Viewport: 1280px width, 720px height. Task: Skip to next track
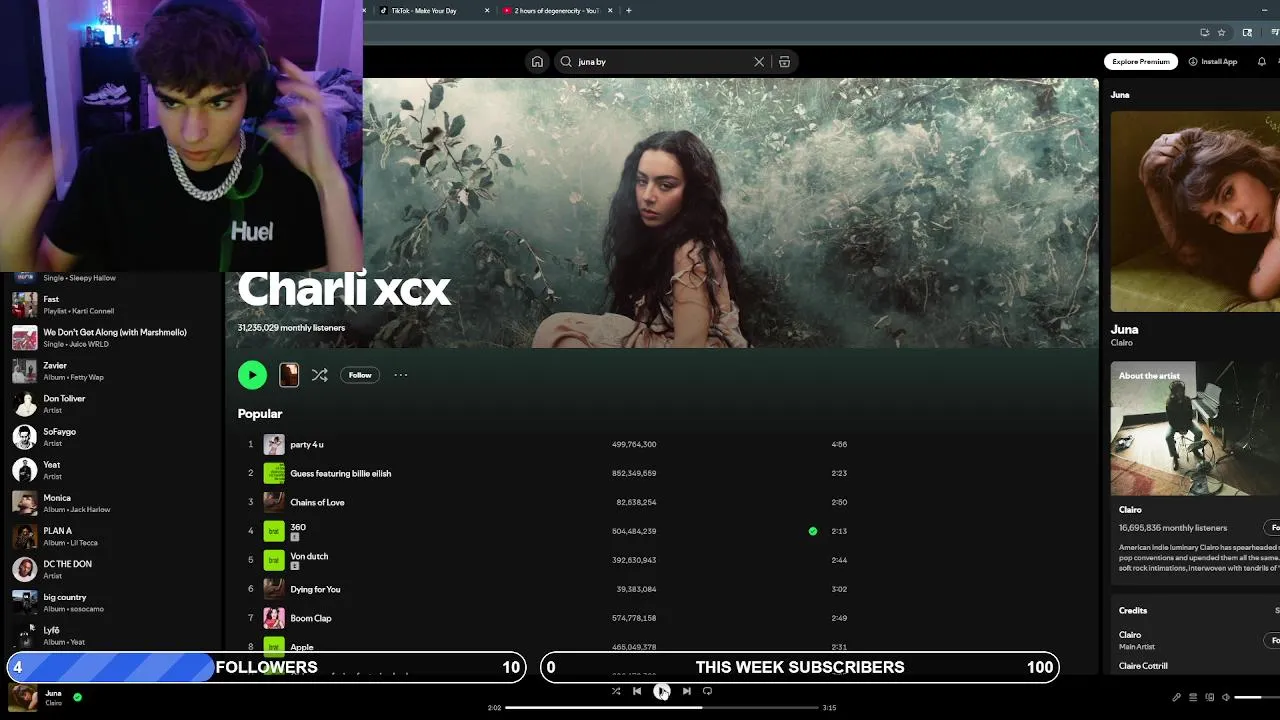pos(686,691)
